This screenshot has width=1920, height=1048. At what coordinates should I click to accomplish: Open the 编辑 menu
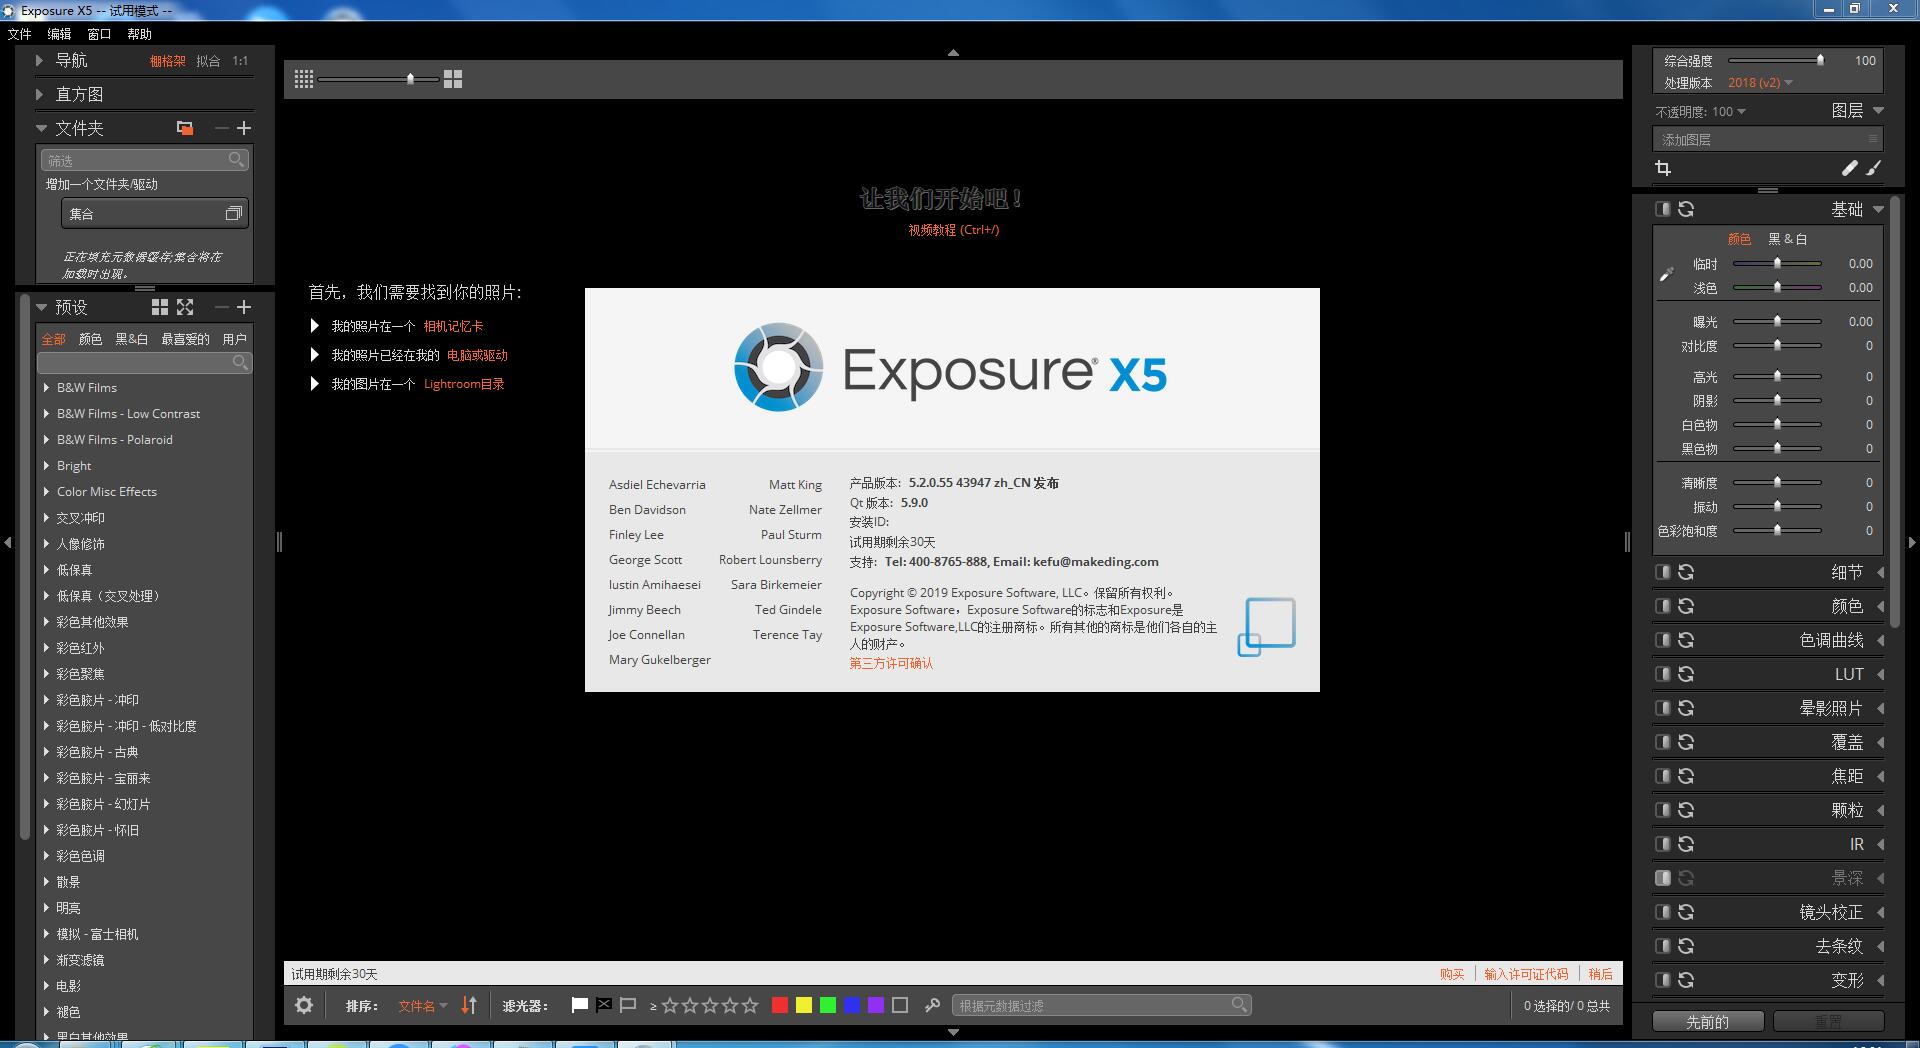tap(60, 34)
